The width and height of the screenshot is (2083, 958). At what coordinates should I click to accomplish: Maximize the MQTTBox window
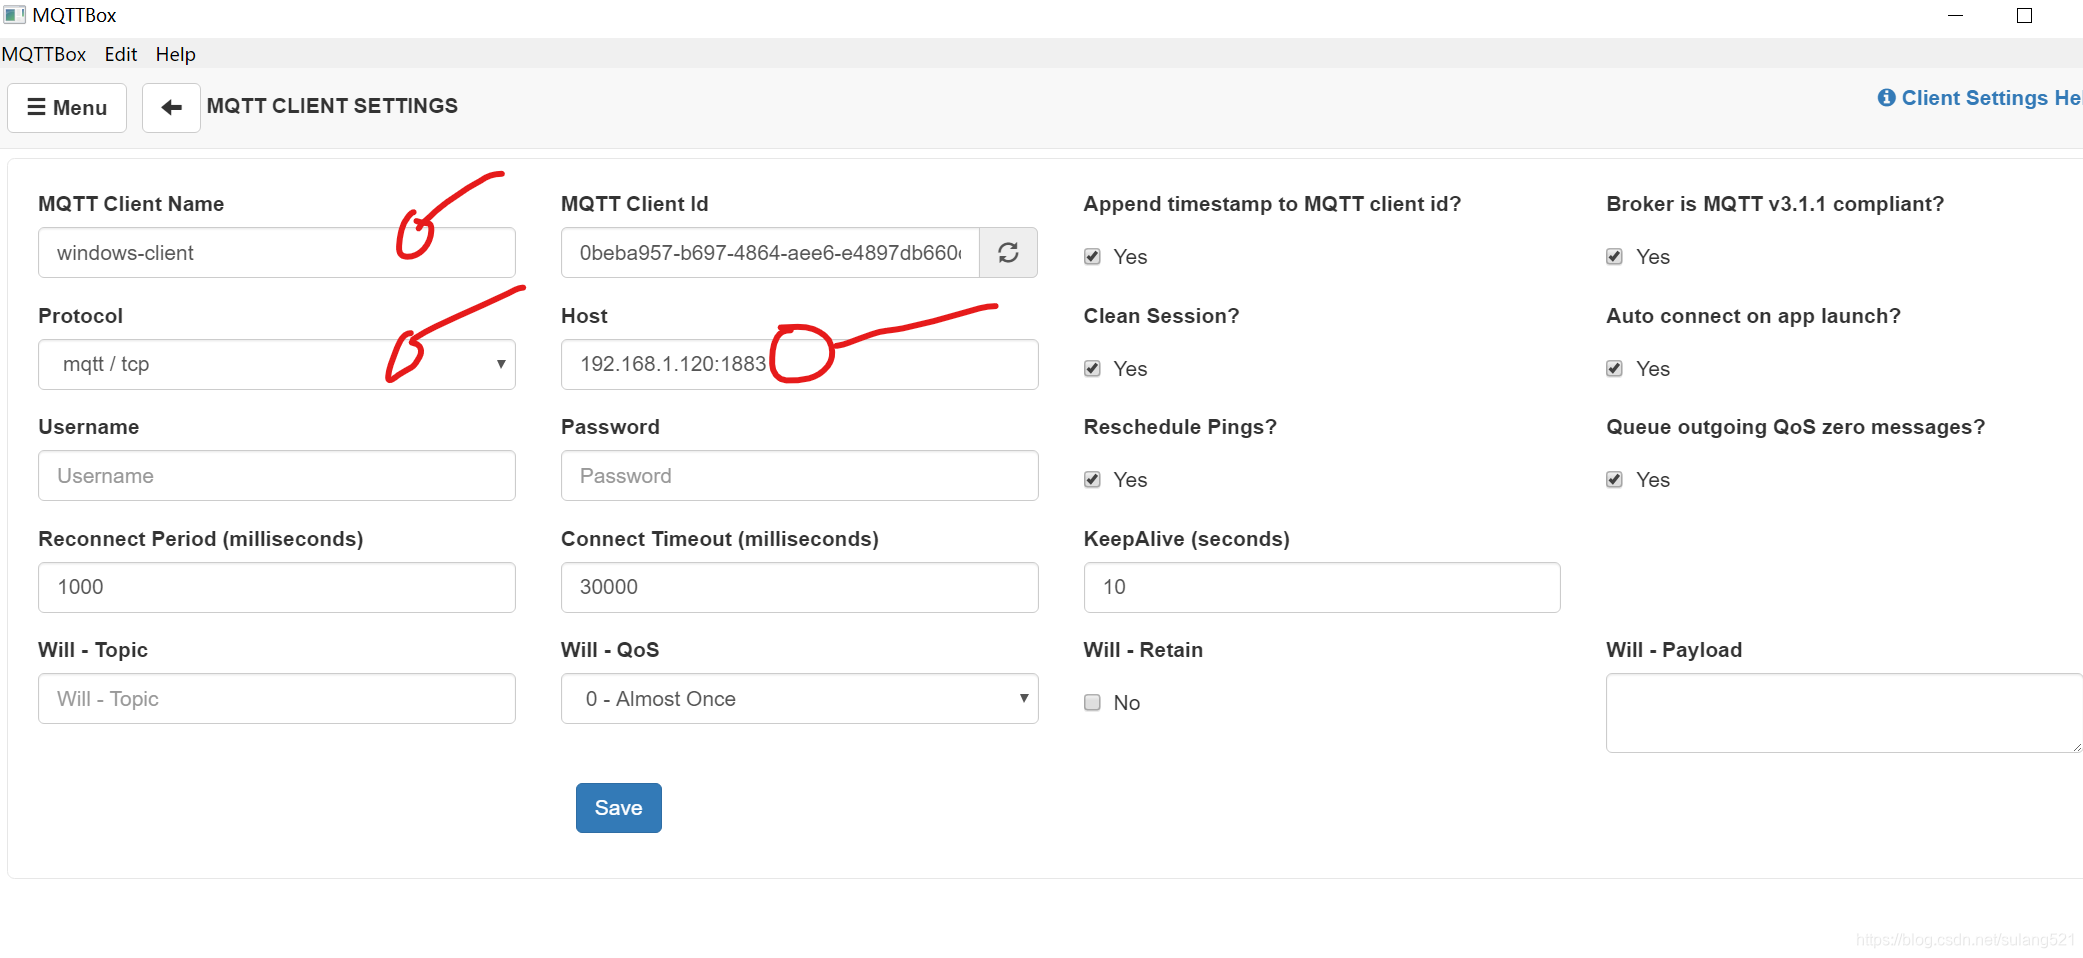[2024, 15]
